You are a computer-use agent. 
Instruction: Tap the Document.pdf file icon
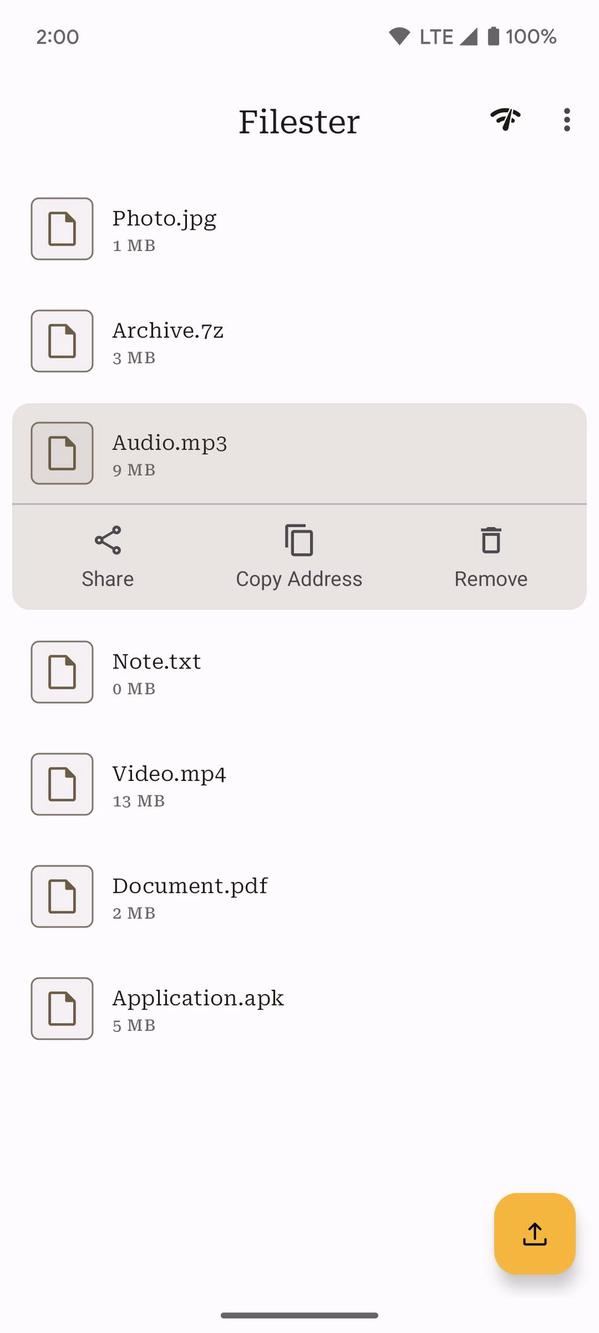click(x=62, y=896)
